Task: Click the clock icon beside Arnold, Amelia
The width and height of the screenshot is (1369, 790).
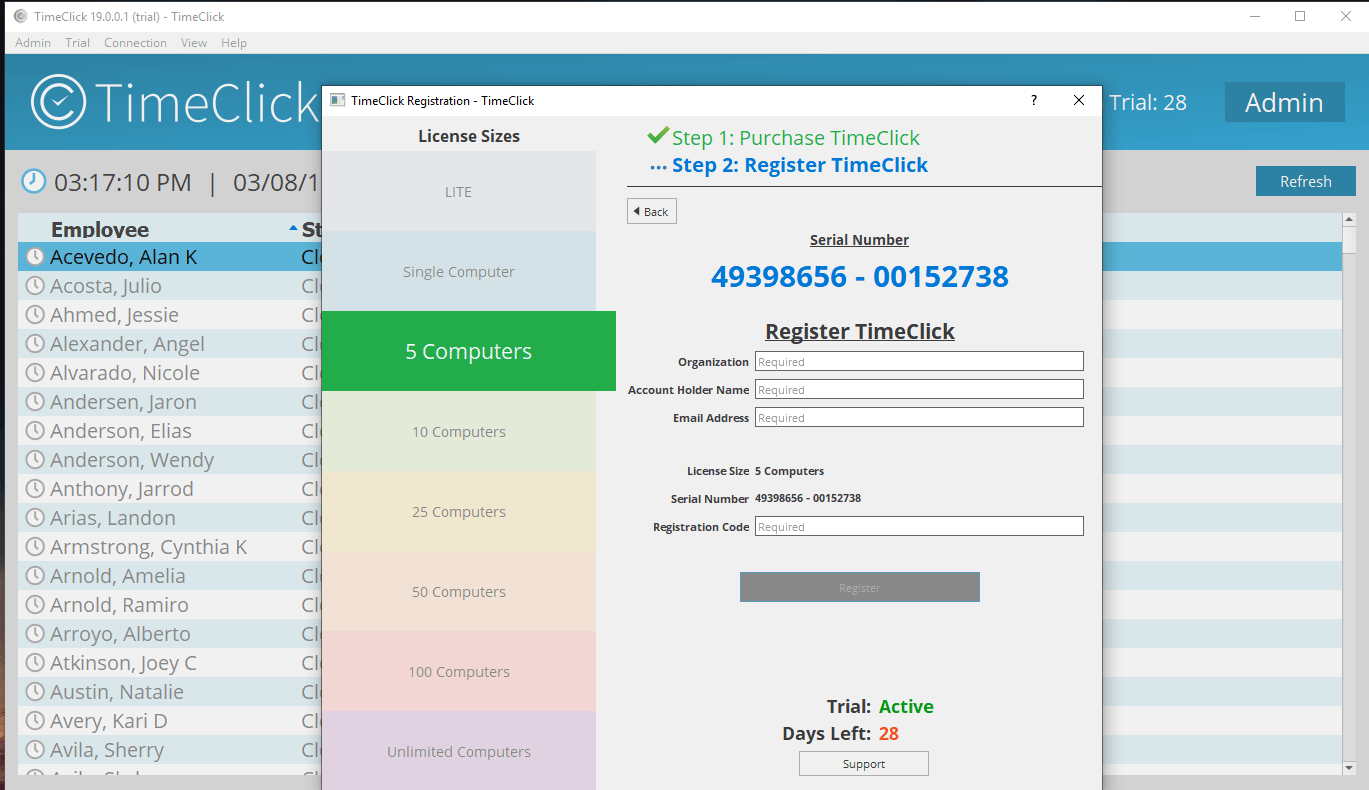Action: (x=35, y=576)
